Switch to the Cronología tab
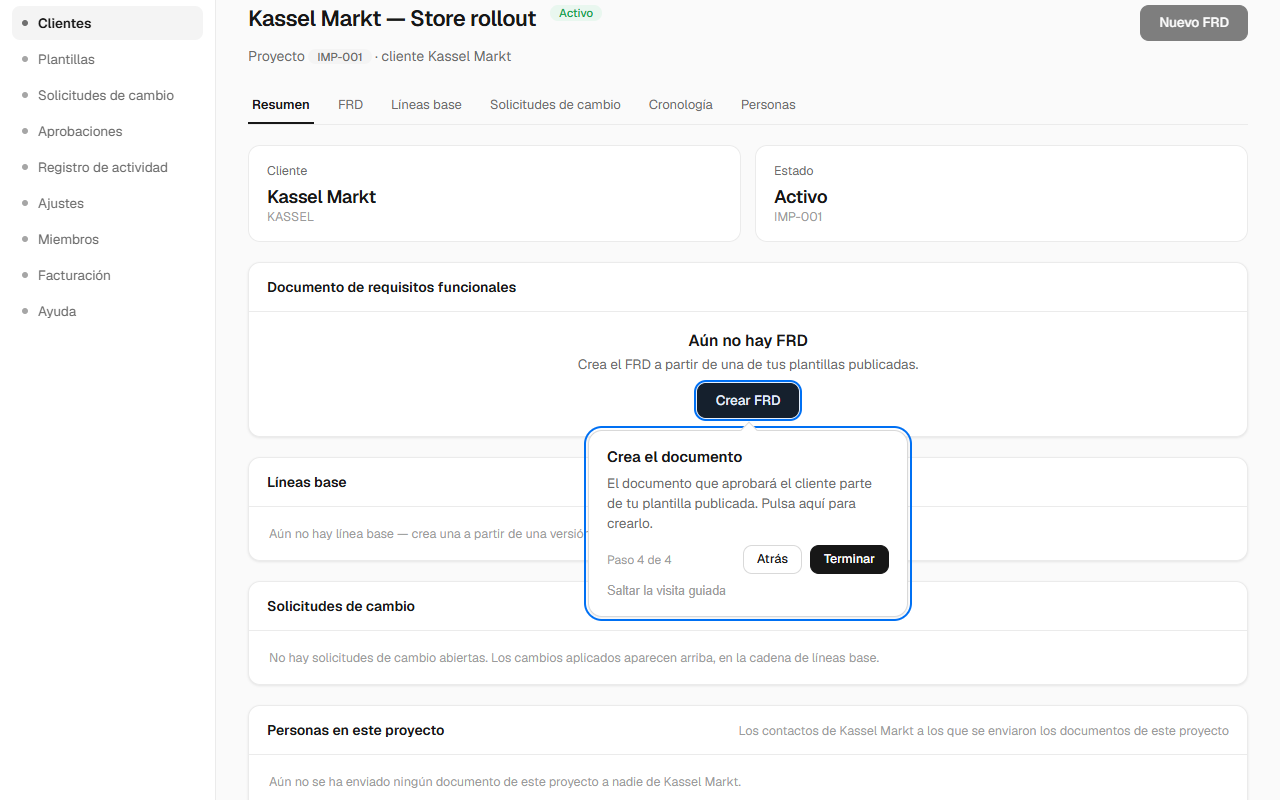 (681, 104)
